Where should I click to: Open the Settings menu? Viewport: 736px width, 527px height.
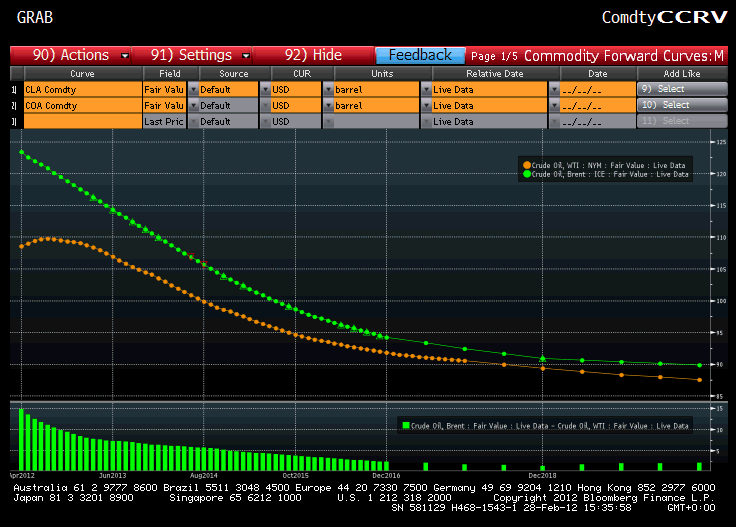[x=190, y=55]
